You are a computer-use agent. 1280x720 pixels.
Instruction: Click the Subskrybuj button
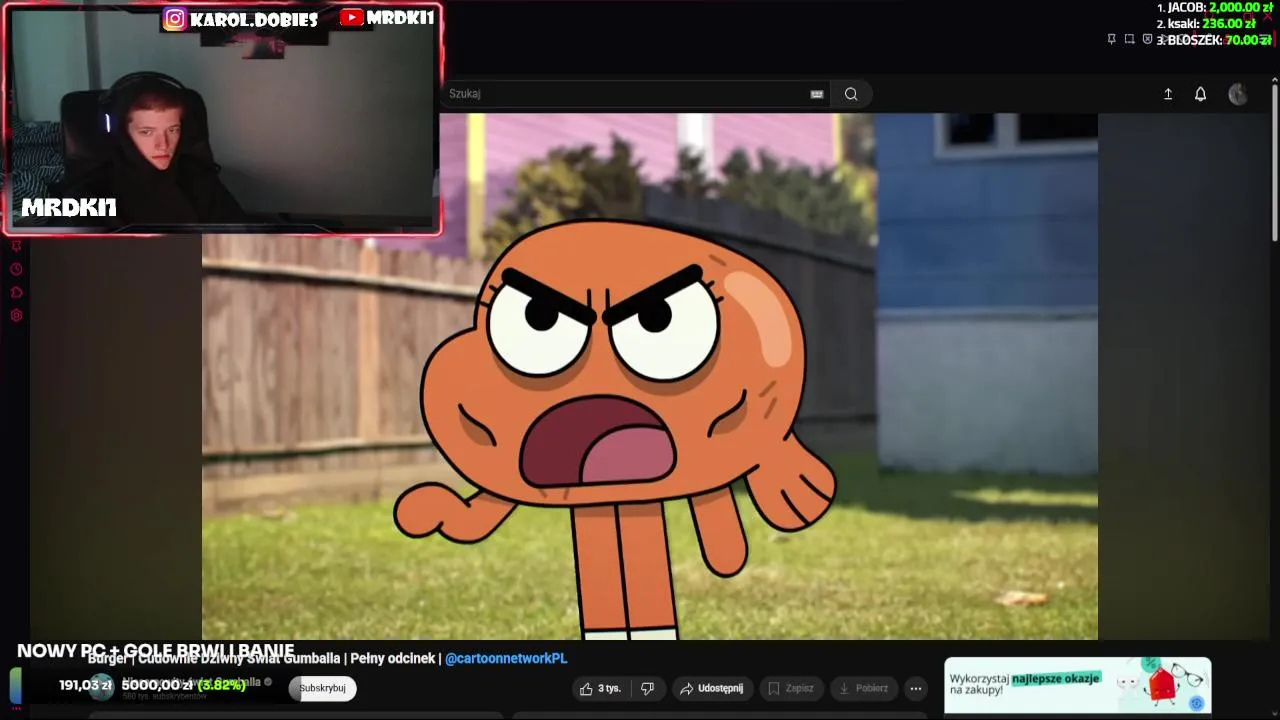pyautogui.click(x=322, y=688)
